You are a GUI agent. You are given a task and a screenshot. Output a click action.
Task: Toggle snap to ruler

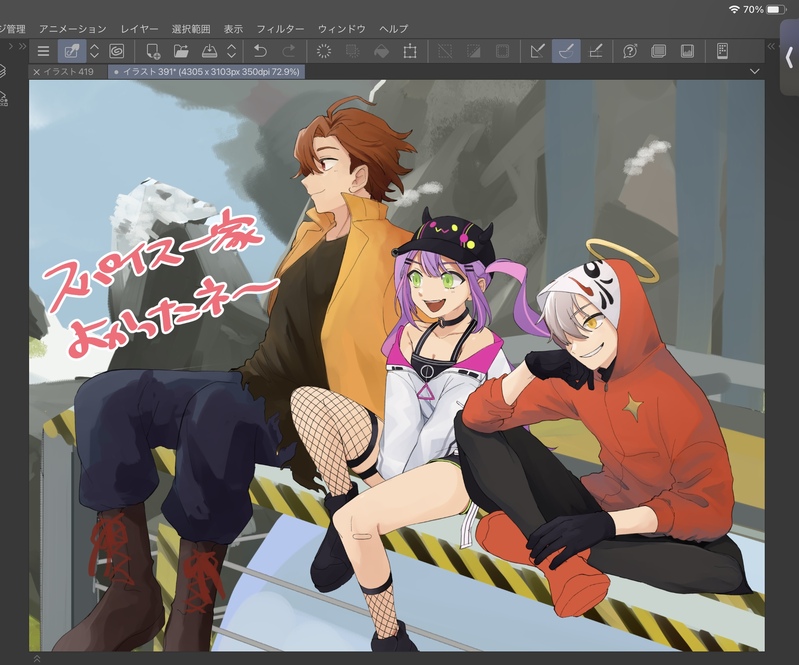coord(538,51)
